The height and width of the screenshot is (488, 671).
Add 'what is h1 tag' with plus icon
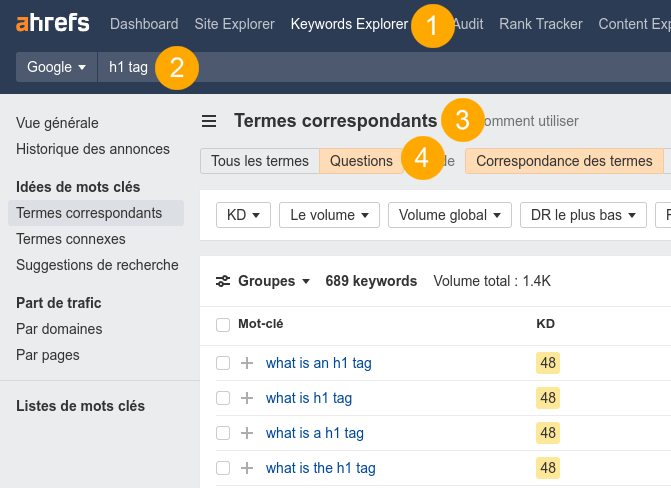point(247,398)
